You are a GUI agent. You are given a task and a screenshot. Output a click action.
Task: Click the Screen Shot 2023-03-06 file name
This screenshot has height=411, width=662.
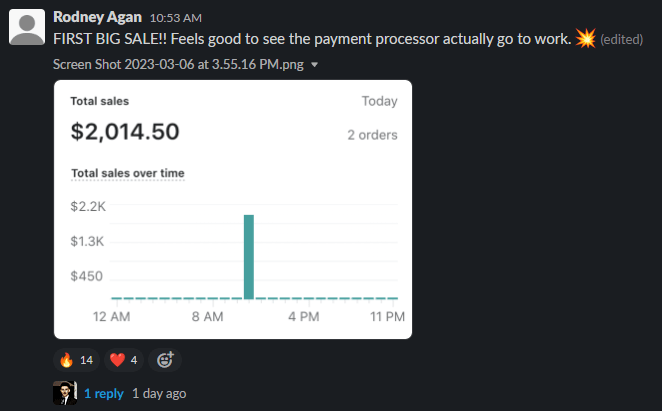[x=178, y=65]
